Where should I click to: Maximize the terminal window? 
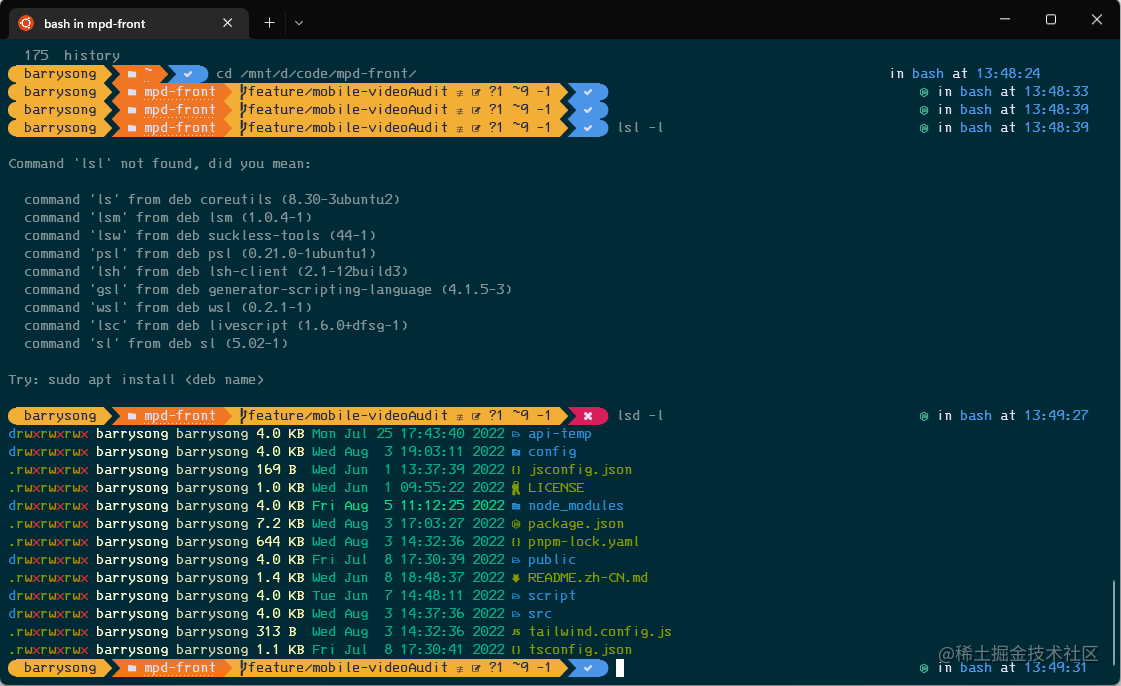point(1051,19)
